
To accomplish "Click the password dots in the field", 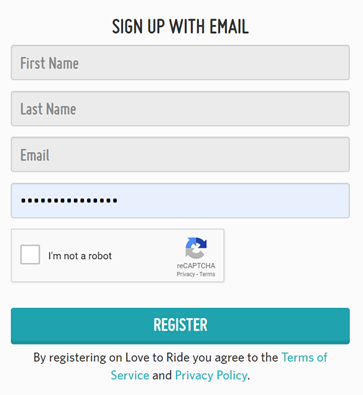I will (x=69, y=201).
